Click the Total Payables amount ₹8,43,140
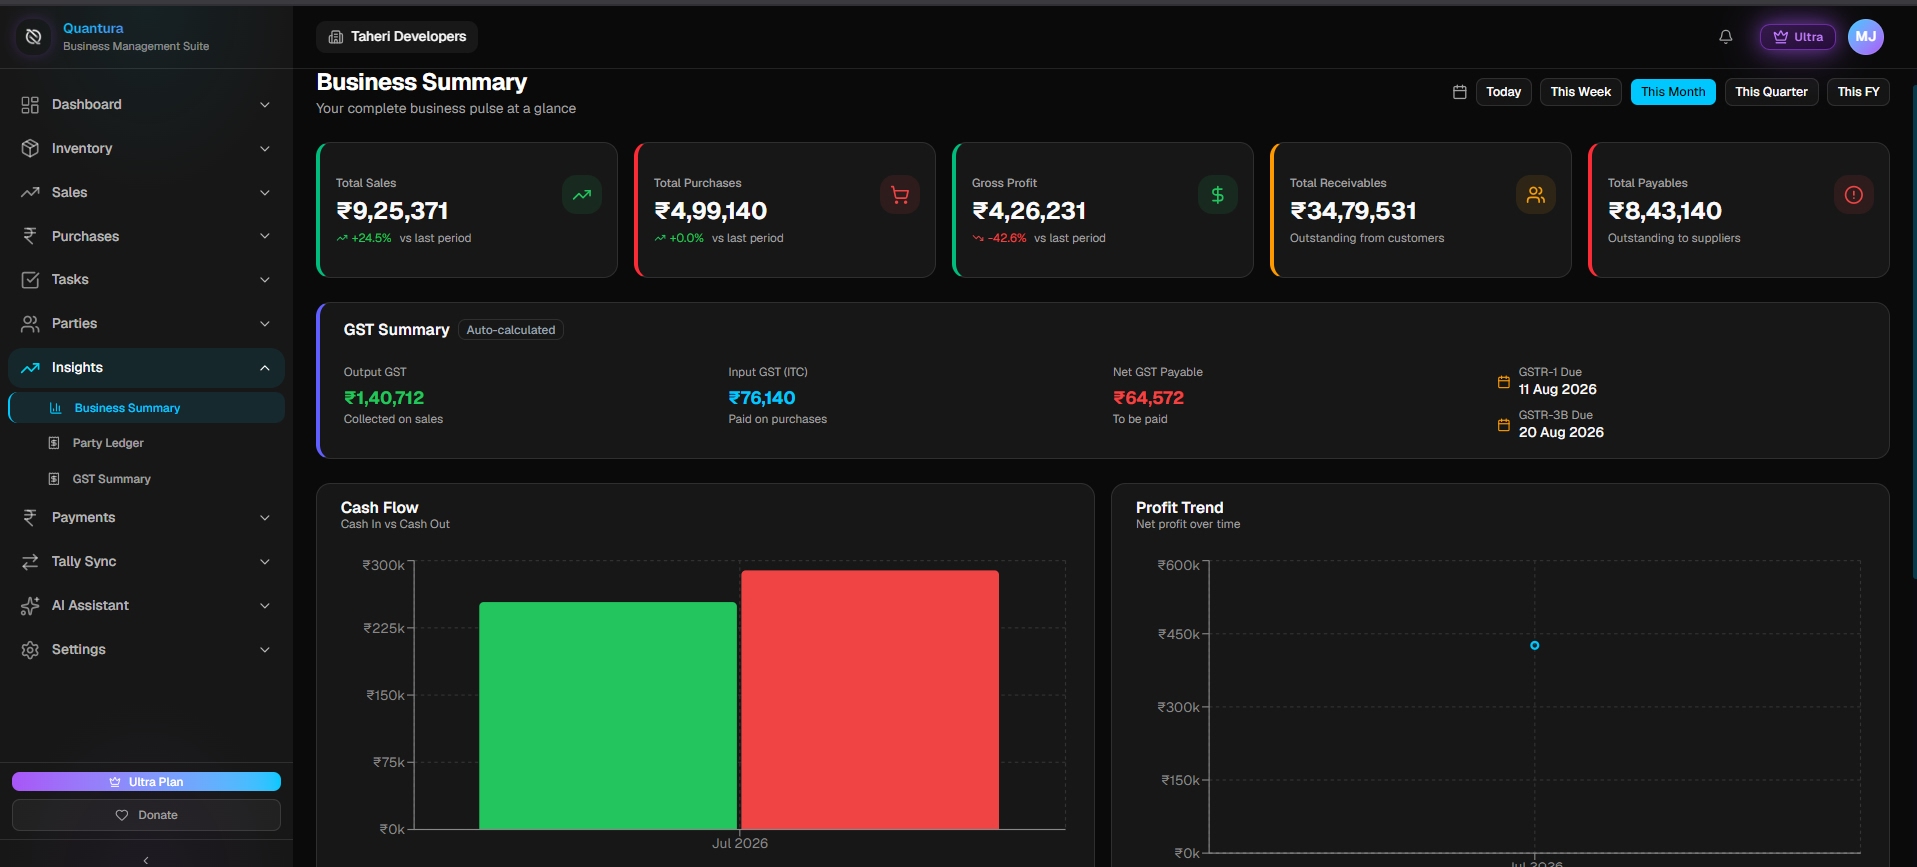 tap(1665, 211)
